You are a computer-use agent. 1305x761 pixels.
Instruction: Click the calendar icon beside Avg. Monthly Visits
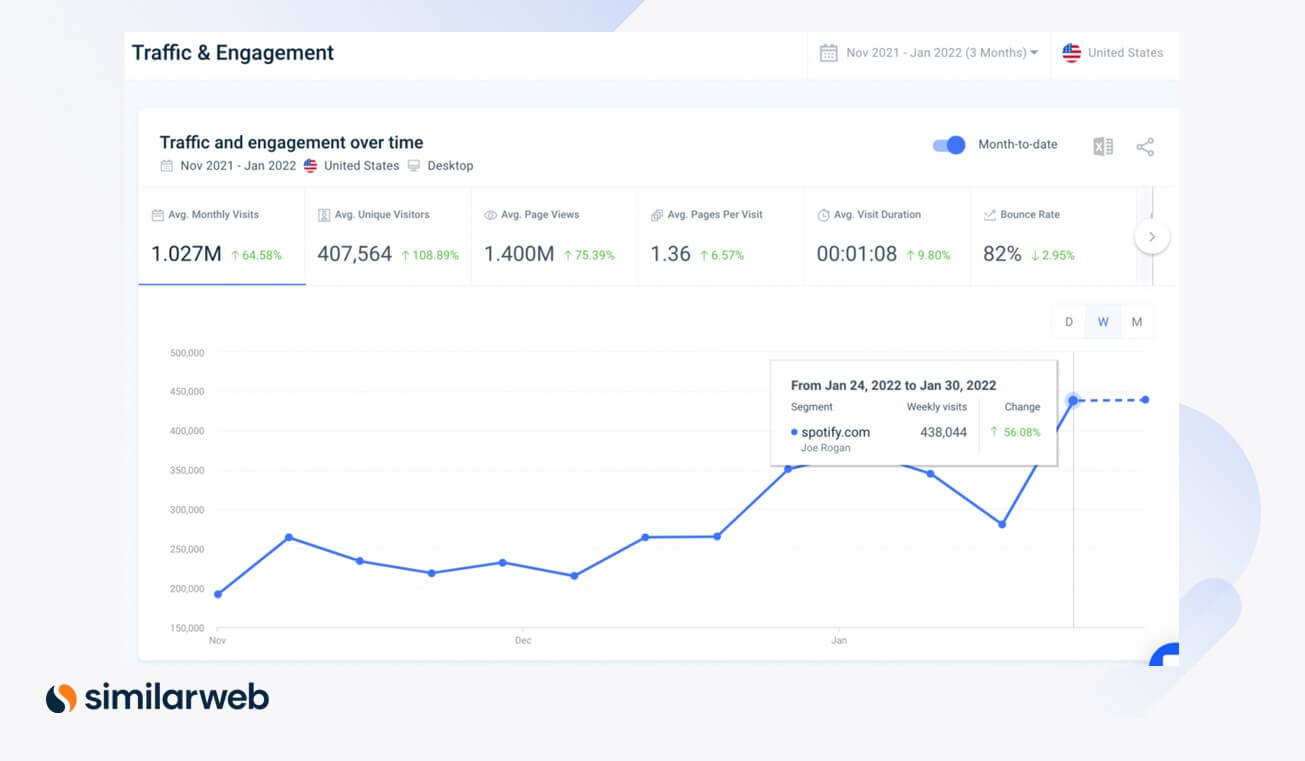point(157,215)
